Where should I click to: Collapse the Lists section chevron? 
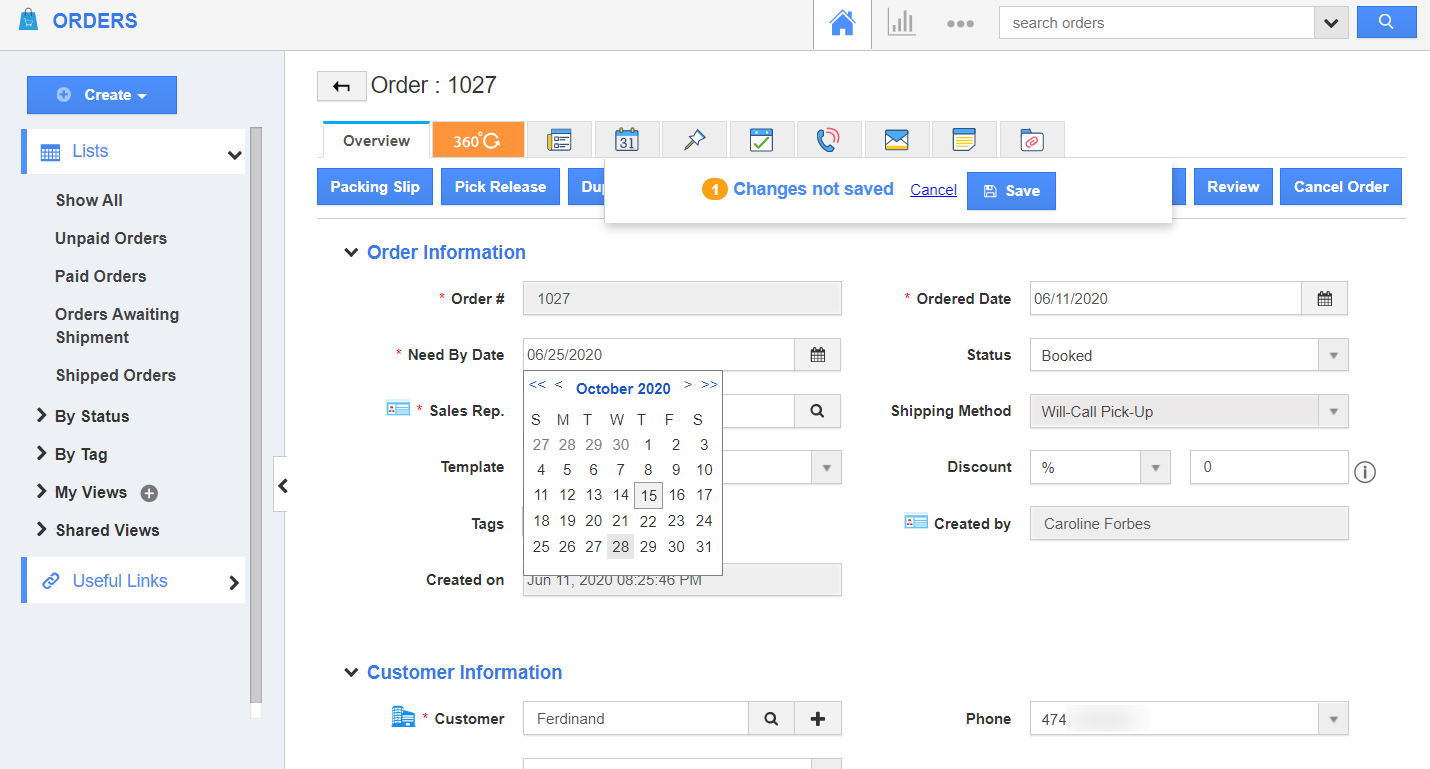click(x=234, y=154)
